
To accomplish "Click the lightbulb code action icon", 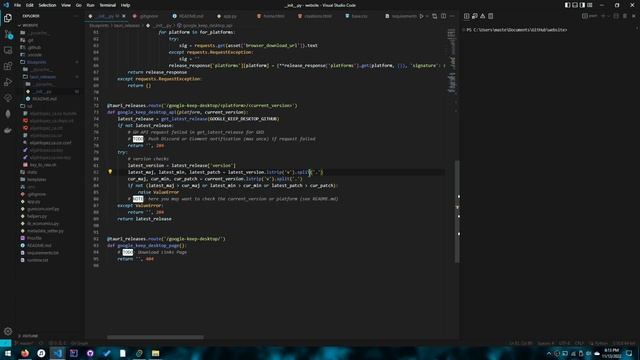I will click(x=110, y=172).
